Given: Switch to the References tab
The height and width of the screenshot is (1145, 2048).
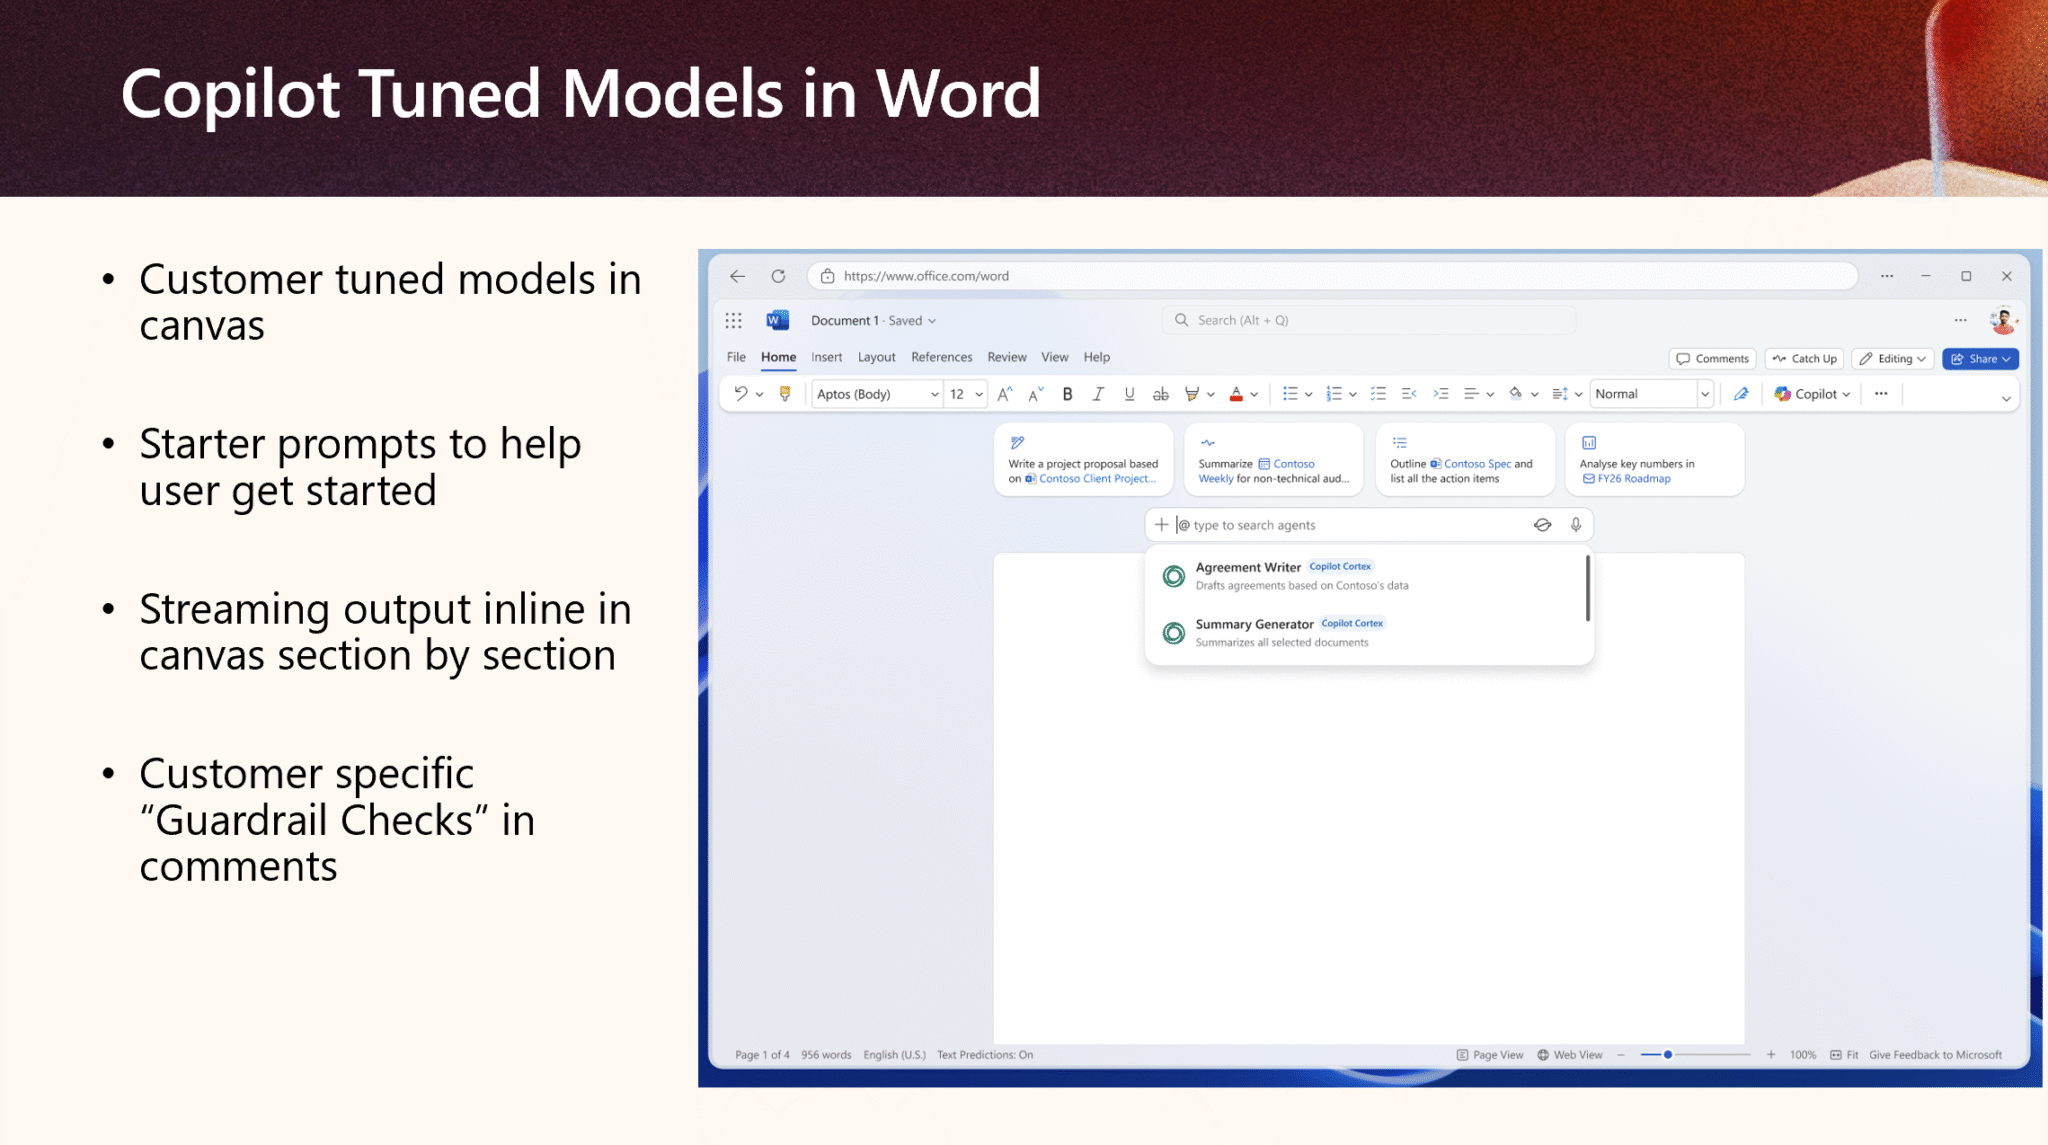Looking at the screenshot, I should pyautogui.click(x=941, y=357).
